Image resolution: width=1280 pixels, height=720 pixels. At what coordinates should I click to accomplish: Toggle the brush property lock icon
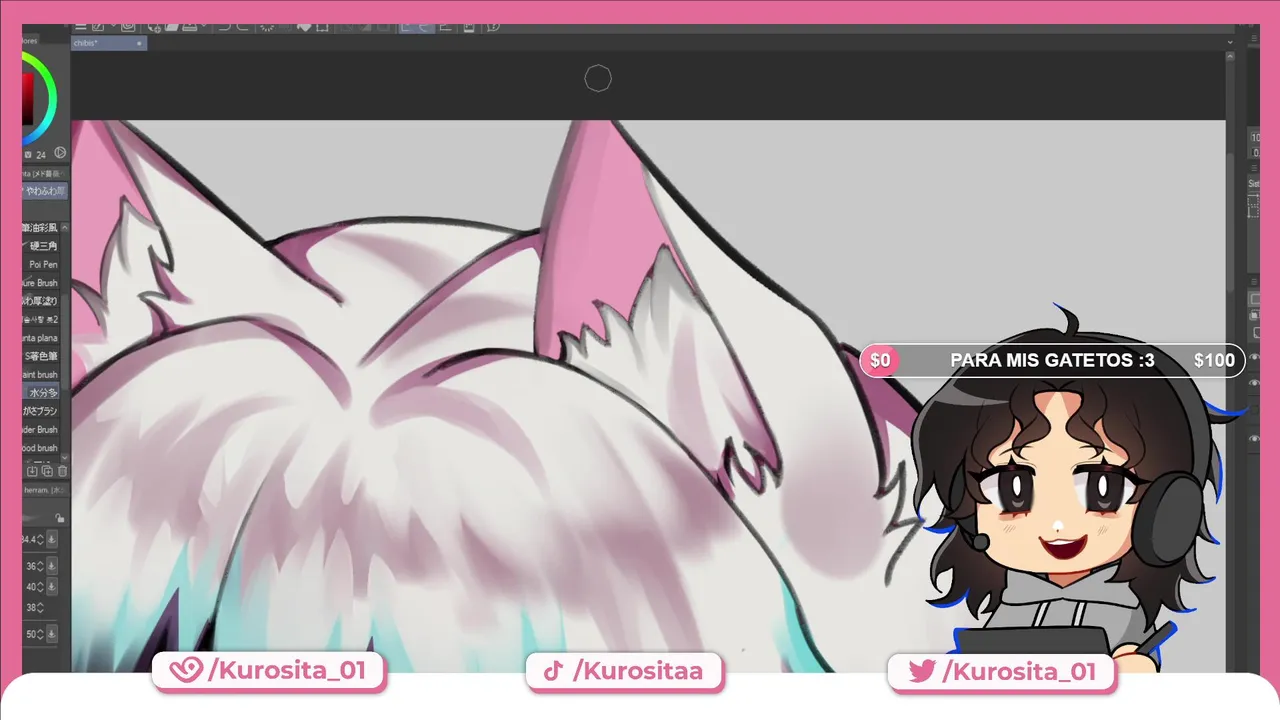click(x=60, y=518)
